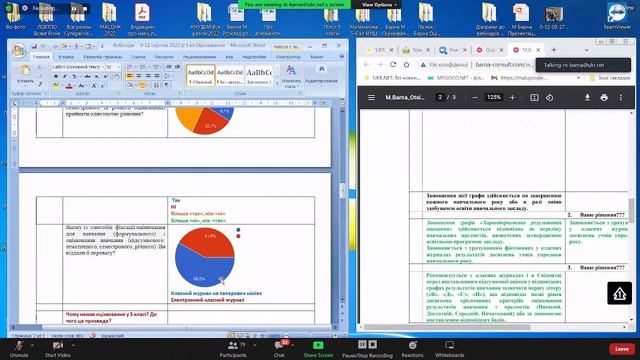Click the PDF vertical scrollbar

coord(631,210)
